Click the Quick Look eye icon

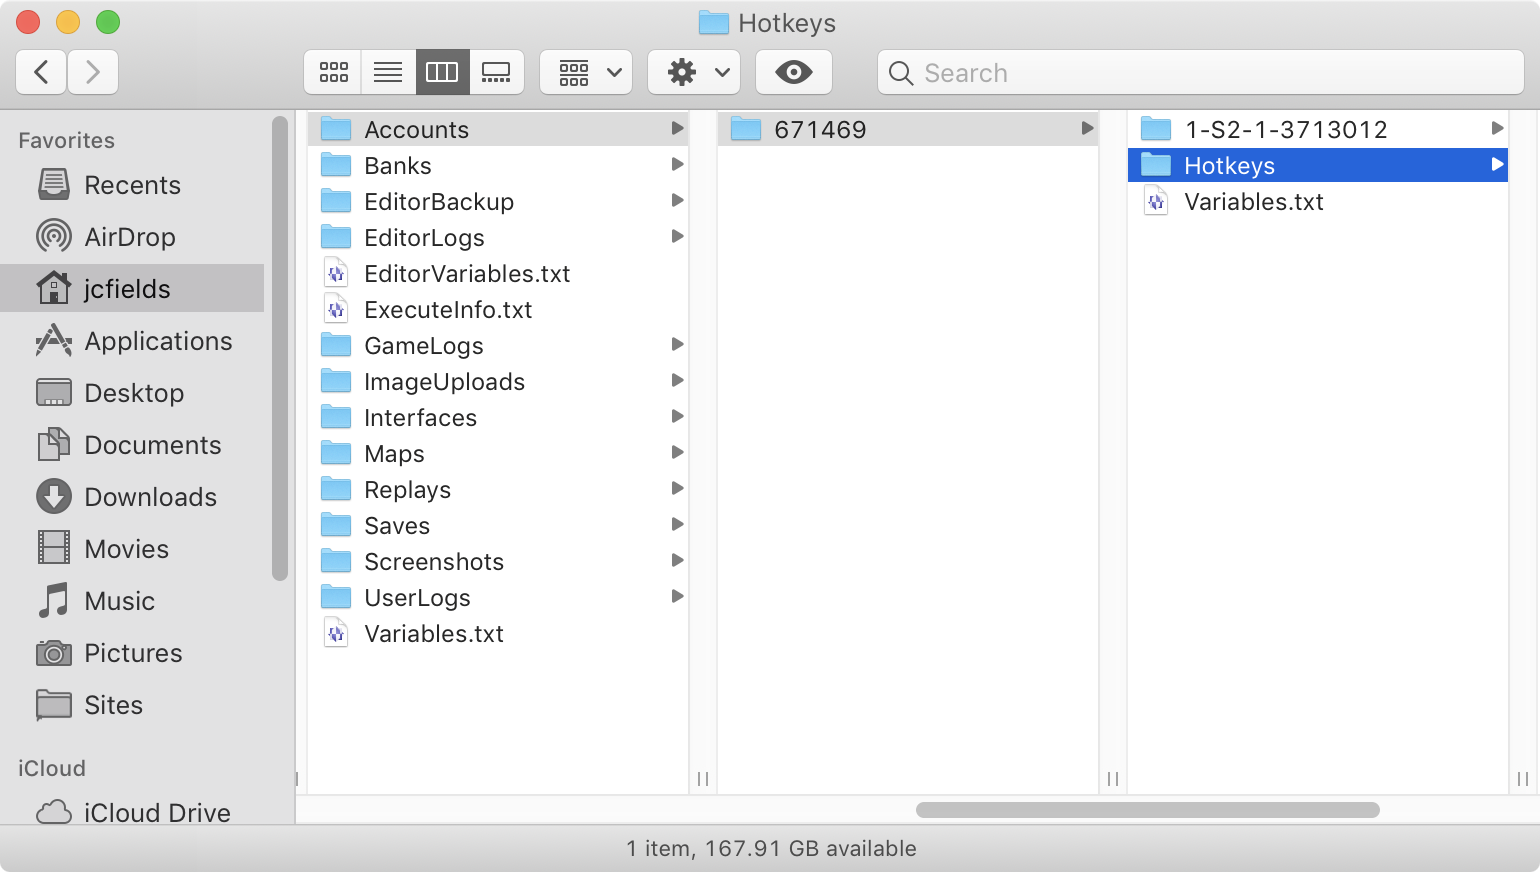[793, 72]
